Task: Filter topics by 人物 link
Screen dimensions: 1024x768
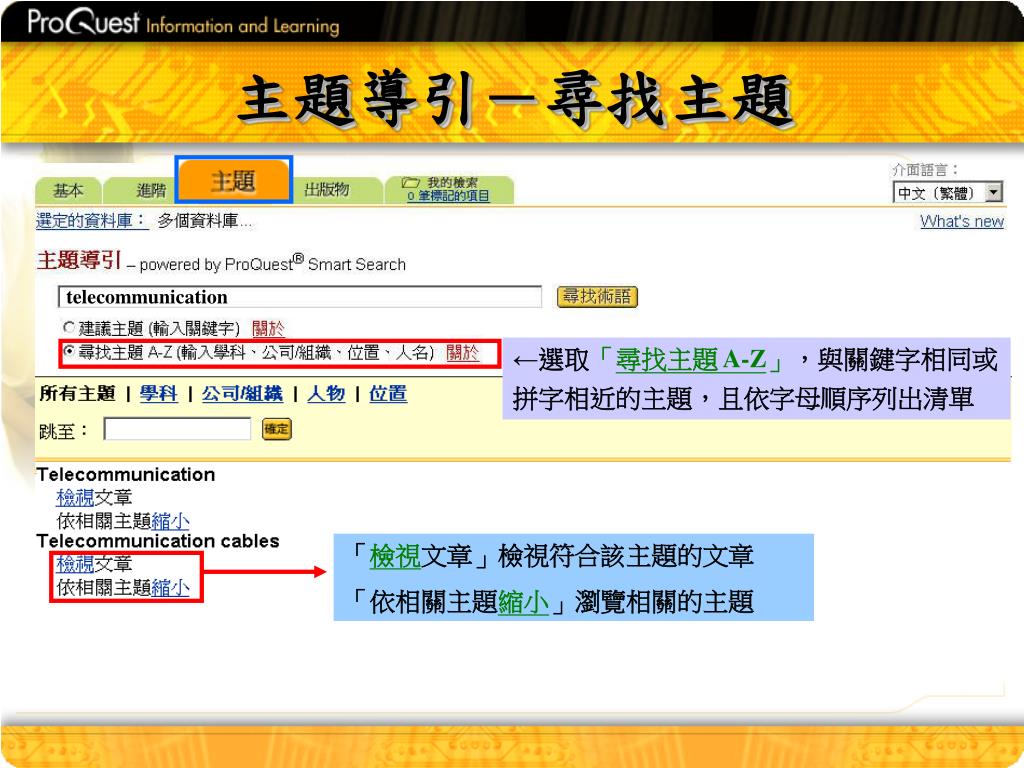Action: click(326, 393)
